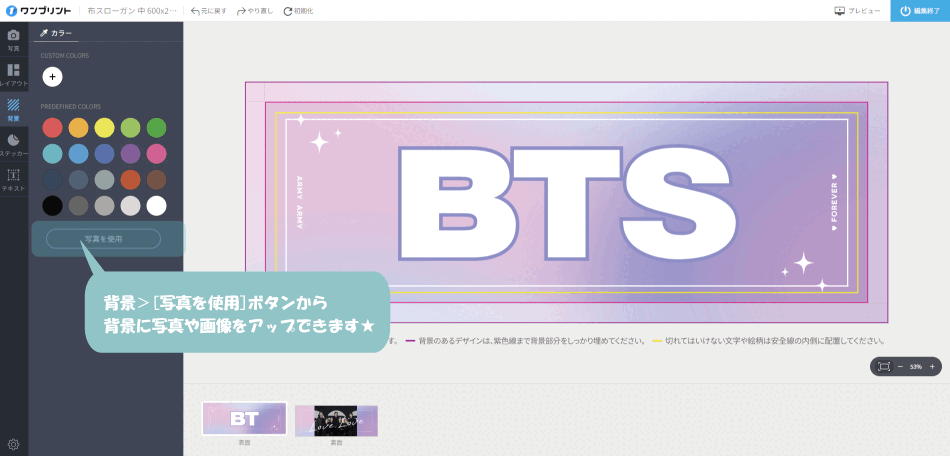
Task: Open プレビュー (Preview) mode
Action: [857, 10]
